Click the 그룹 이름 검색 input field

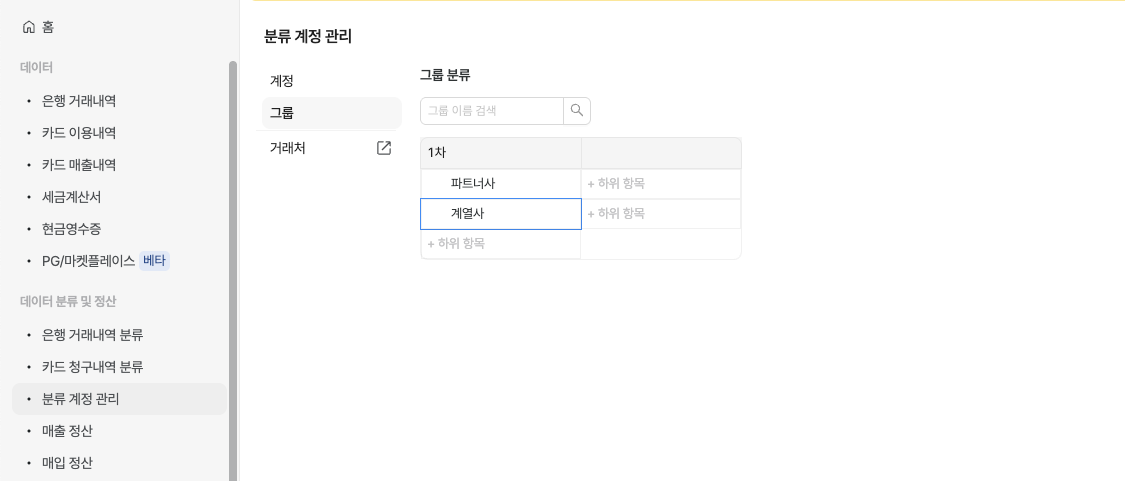[x=491, y=111]
